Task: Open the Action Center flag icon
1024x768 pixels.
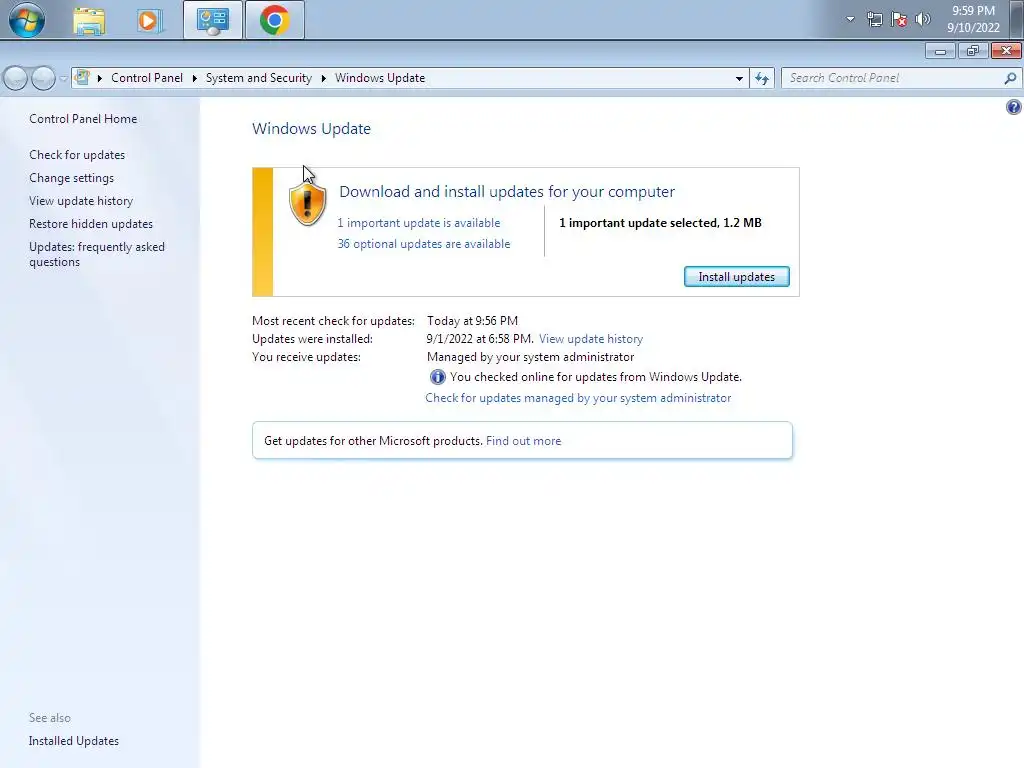Action: pyautogui.click(x=899, y=19)
